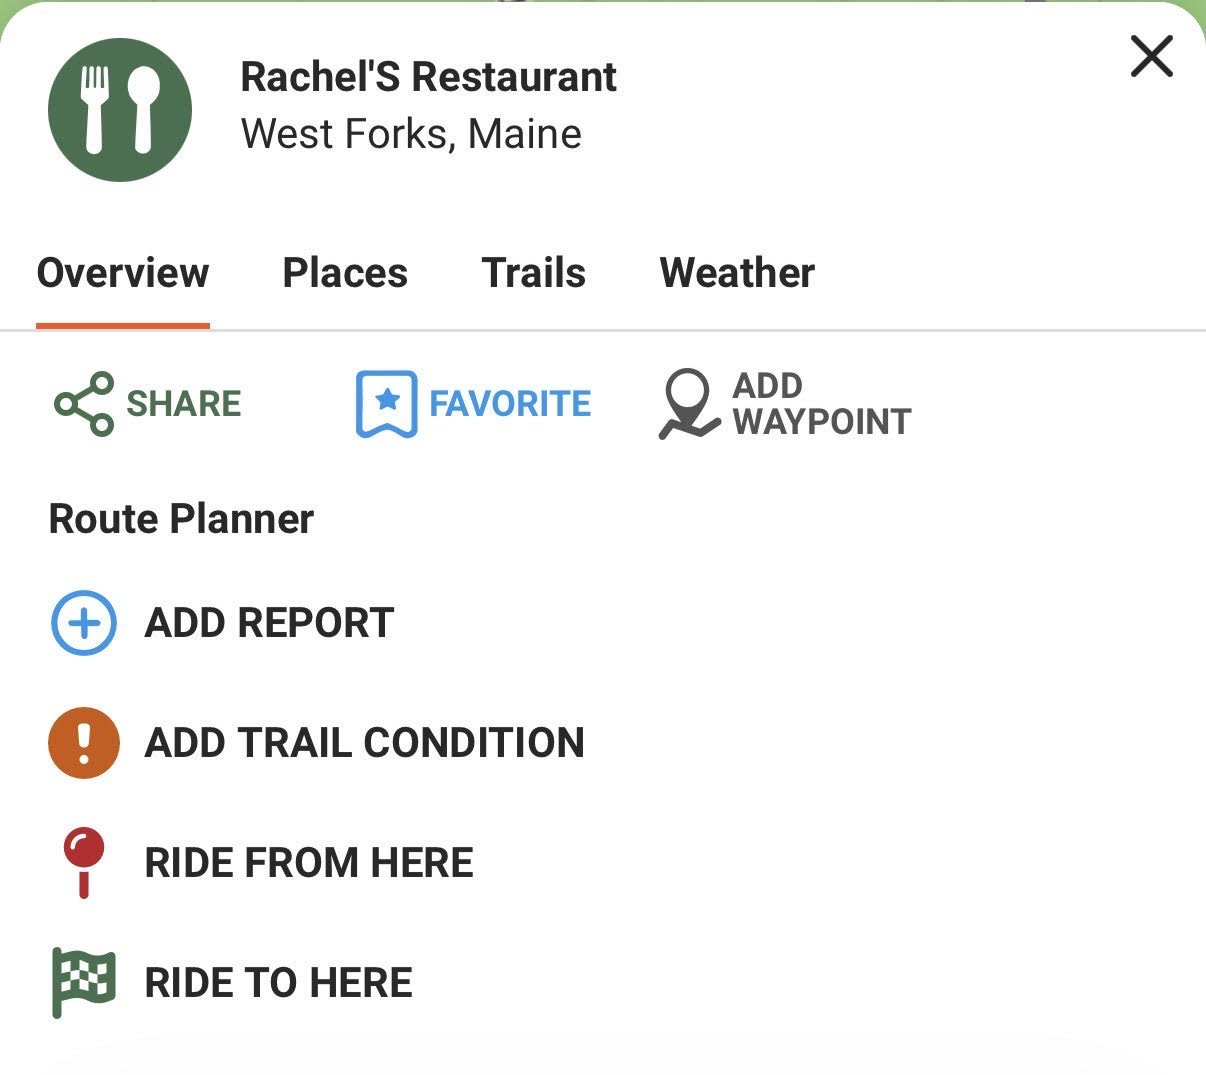Screen dimensions: 1206x1075
Task: Click the restaurant fork and spoon icon
Action: click(119, 110)
